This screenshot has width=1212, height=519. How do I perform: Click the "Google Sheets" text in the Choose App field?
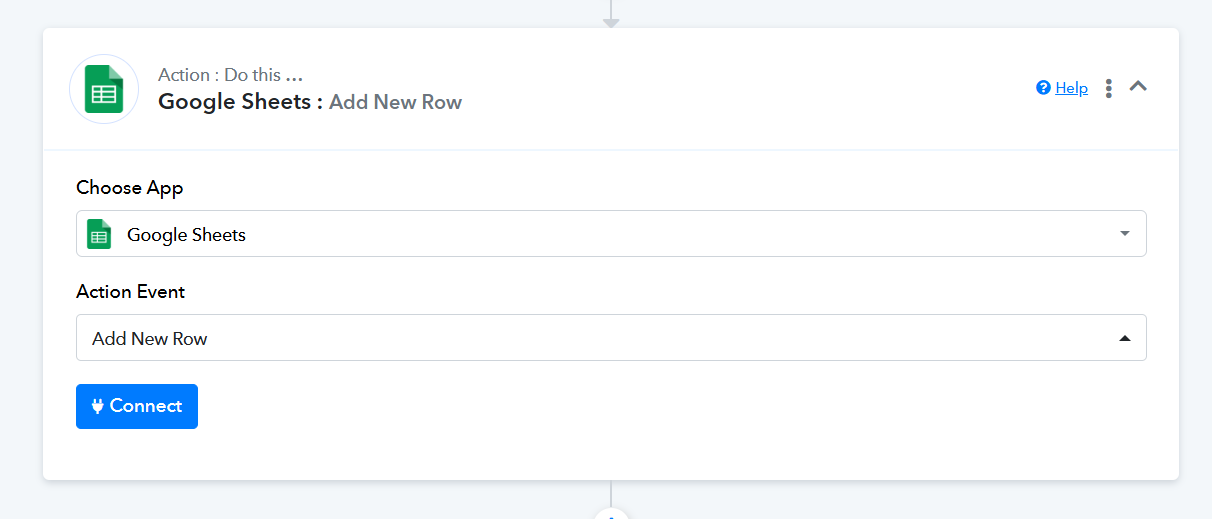tap(186, 235)
